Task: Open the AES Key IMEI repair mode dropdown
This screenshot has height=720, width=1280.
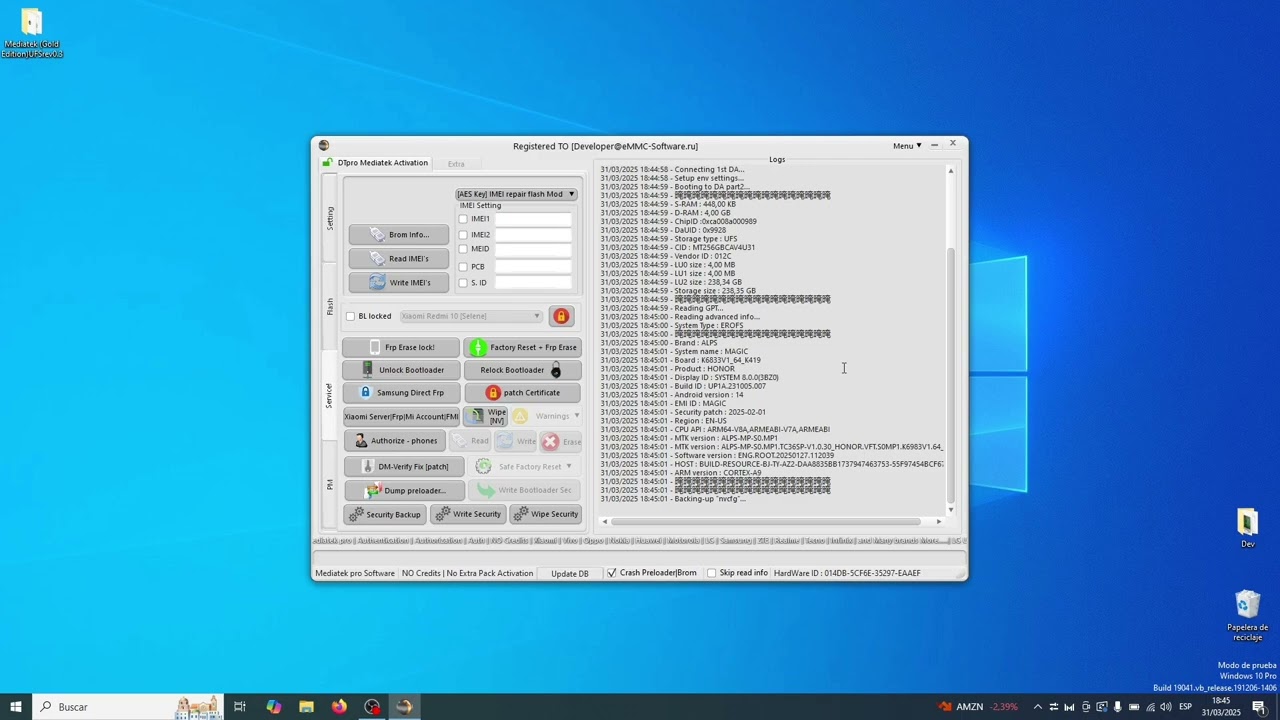Action: [516, 194]
